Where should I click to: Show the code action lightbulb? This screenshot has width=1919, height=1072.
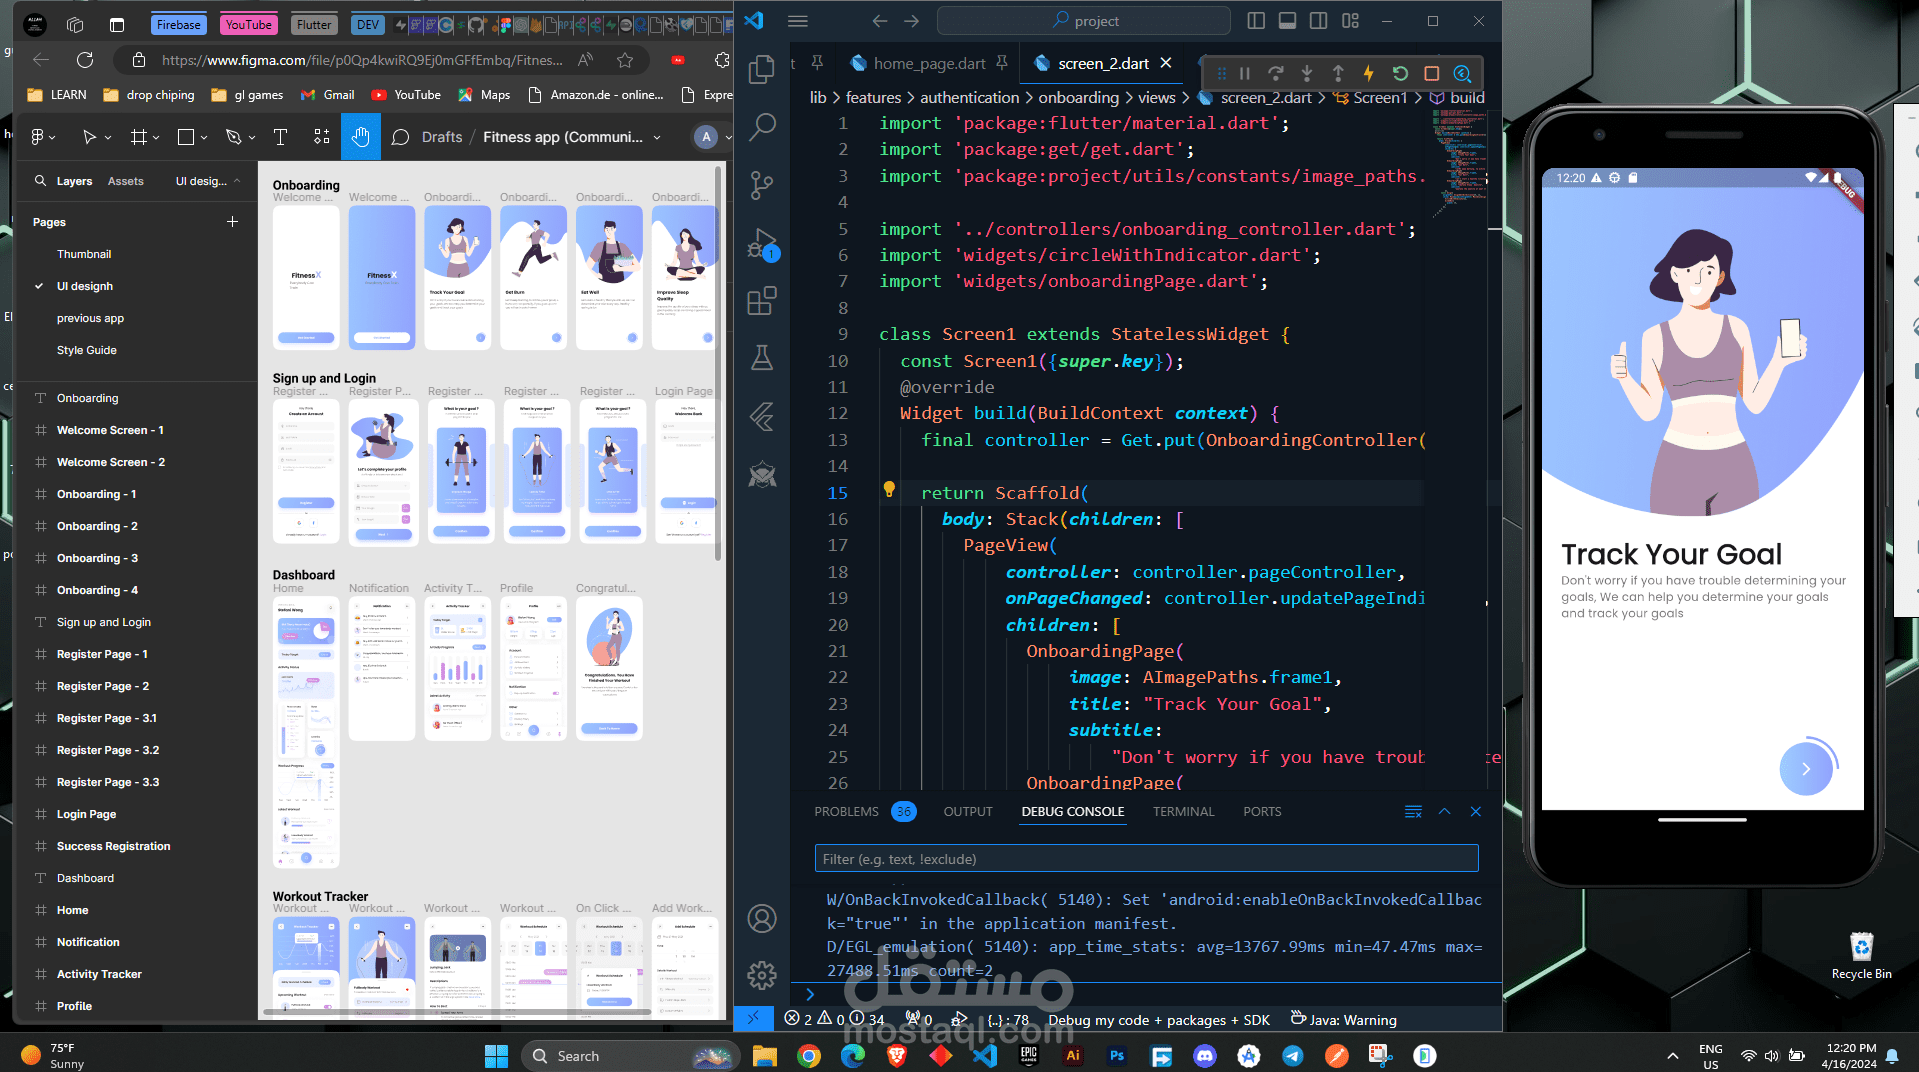[x=889, y=489]
